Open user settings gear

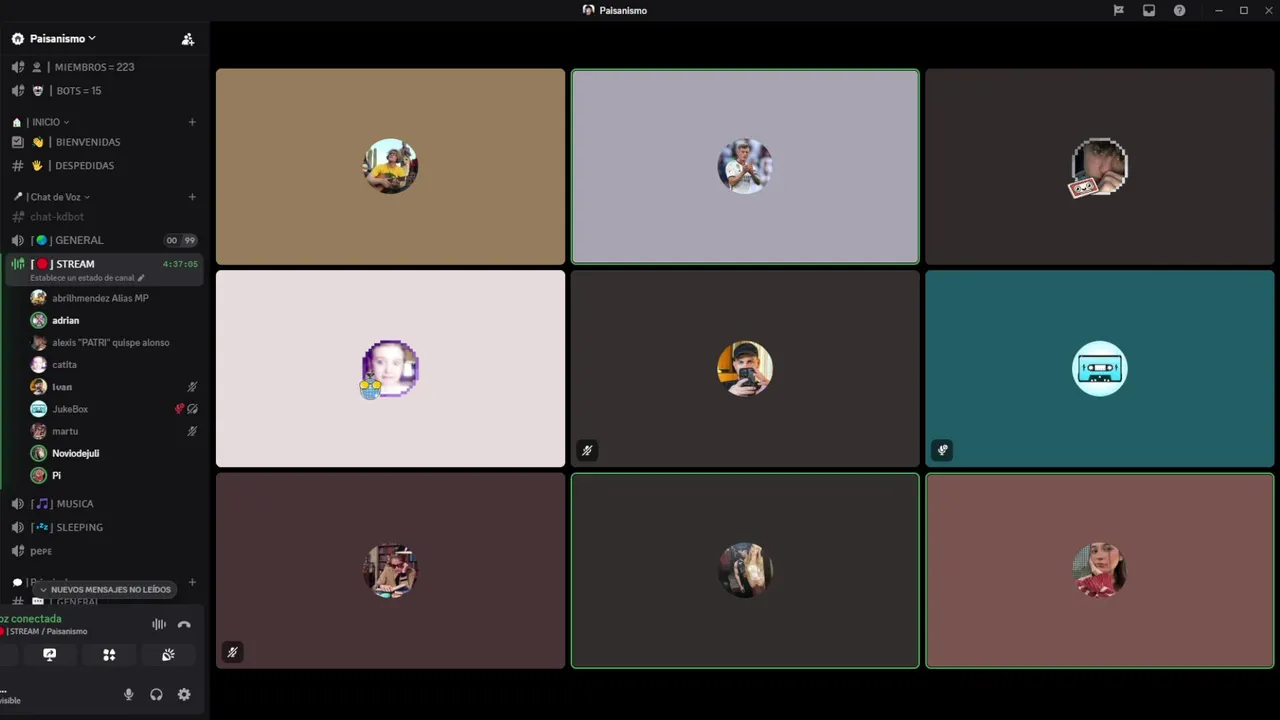pyautogui.click(x=184, y=694)
